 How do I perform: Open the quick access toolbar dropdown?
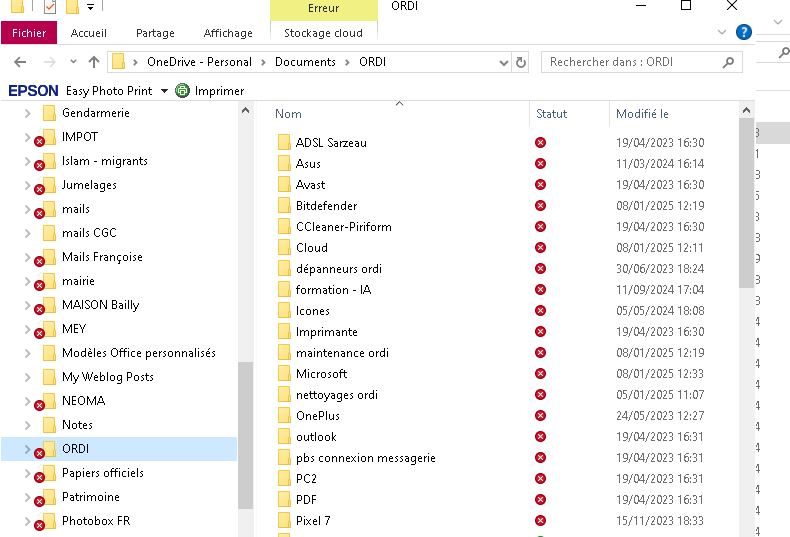click(90, 7)
